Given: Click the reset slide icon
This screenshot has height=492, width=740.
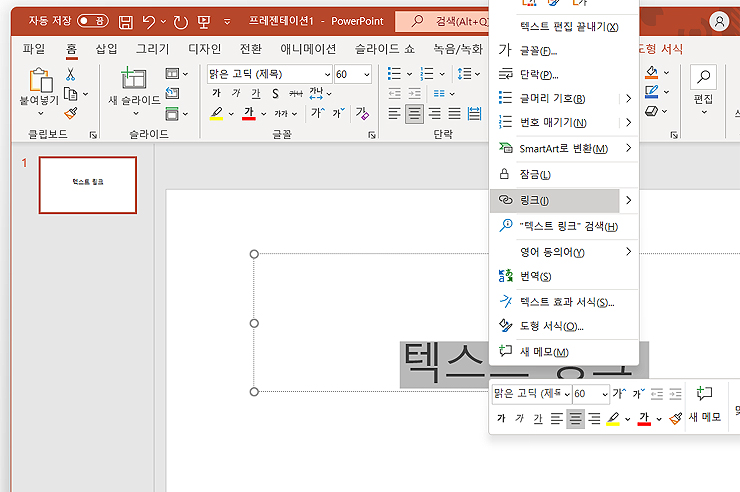Looking at the screenshot, I should pyautogui.click(x=172, y=93).
